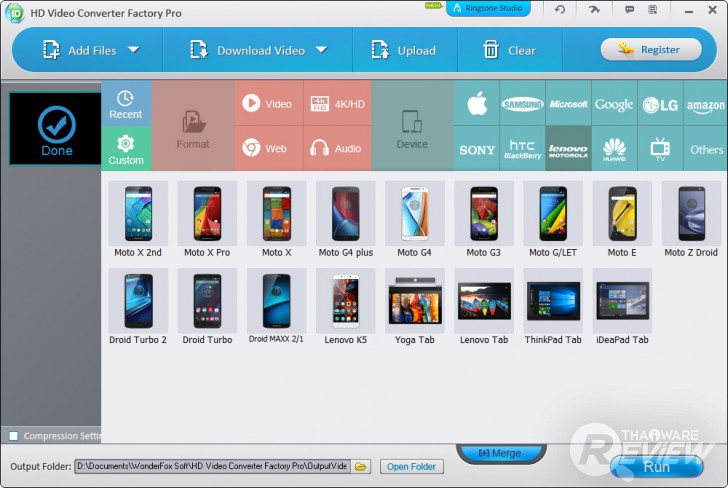This screenshot has height=488, width=728.
Task: Choose the iDeaPad Tab profile
Action: coord(622,307)
